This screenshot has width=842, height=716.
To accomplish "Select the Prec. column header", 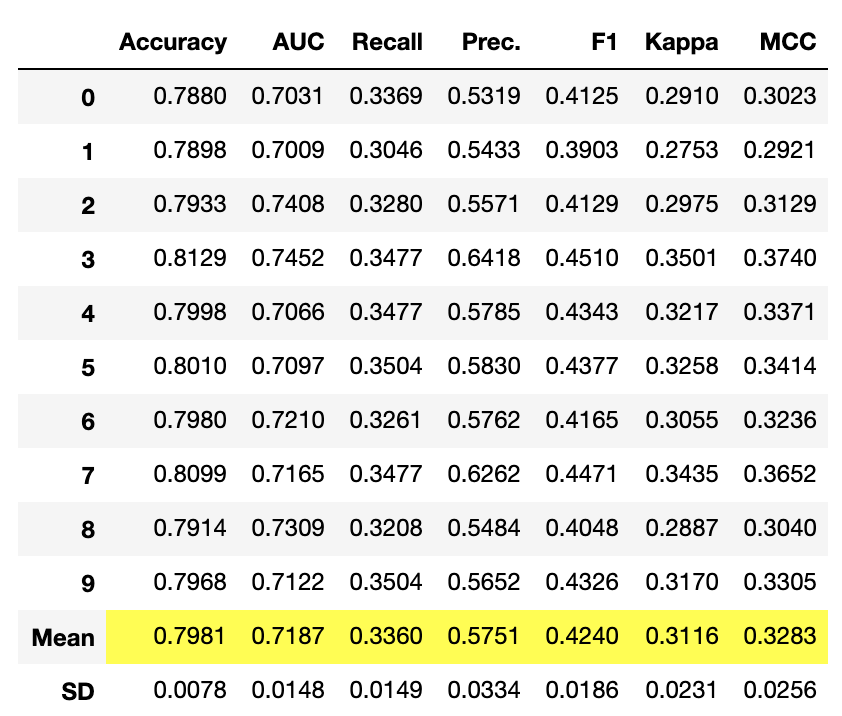I will click(x=491, y=42).
